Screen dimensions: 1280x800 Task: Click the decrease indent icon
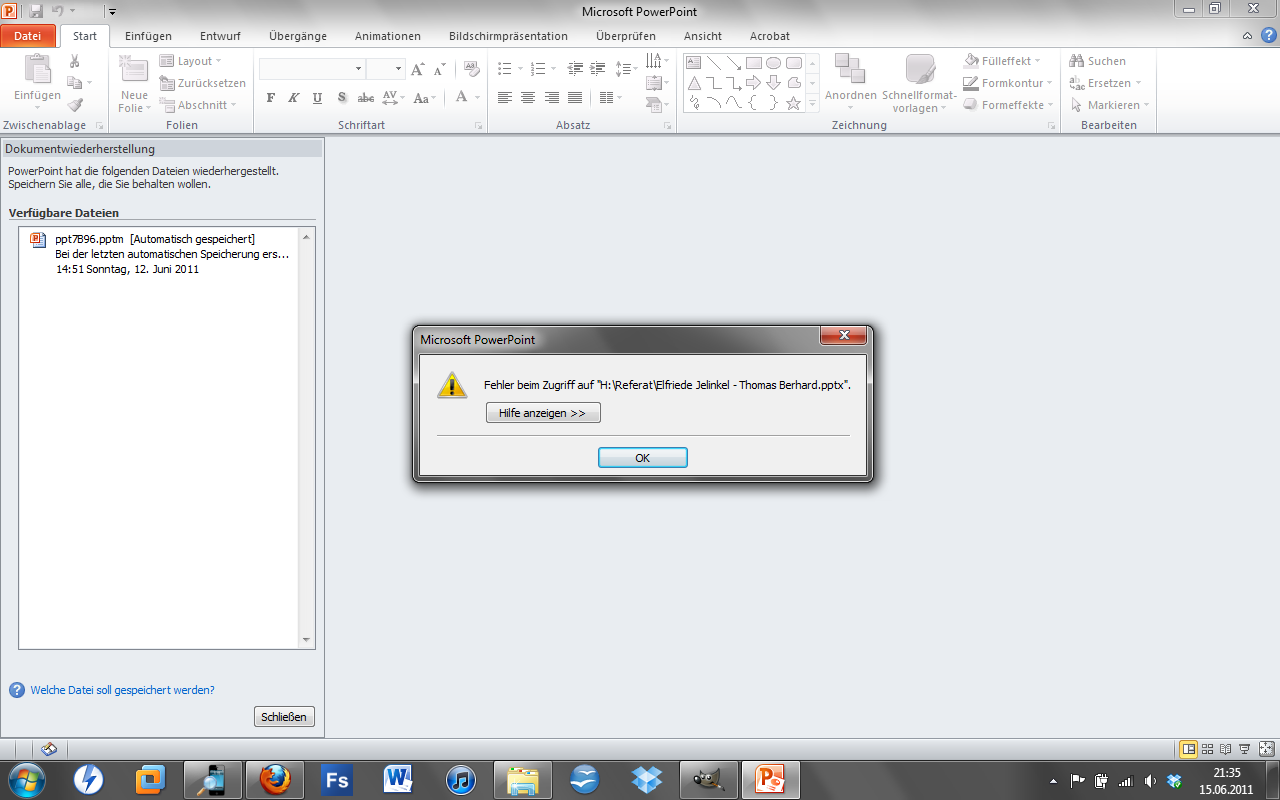click(x=575, y=69)
